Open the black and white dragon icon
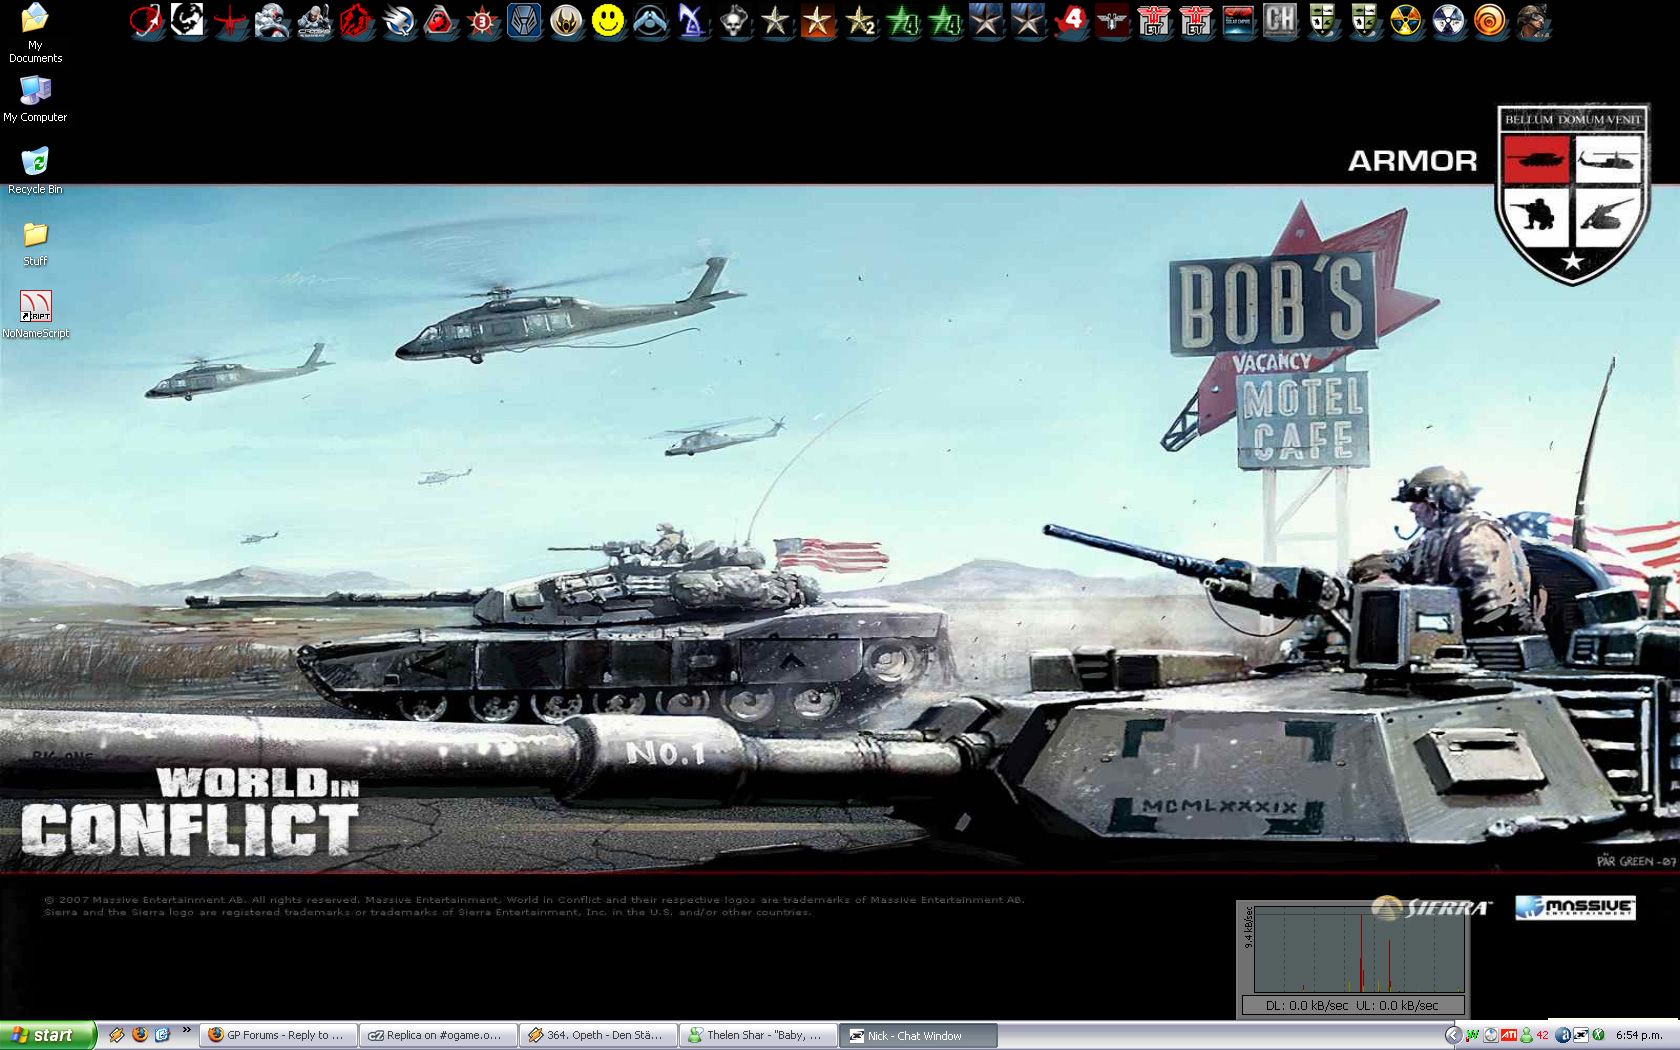Screen dimensions: 1680x1050 188,20
